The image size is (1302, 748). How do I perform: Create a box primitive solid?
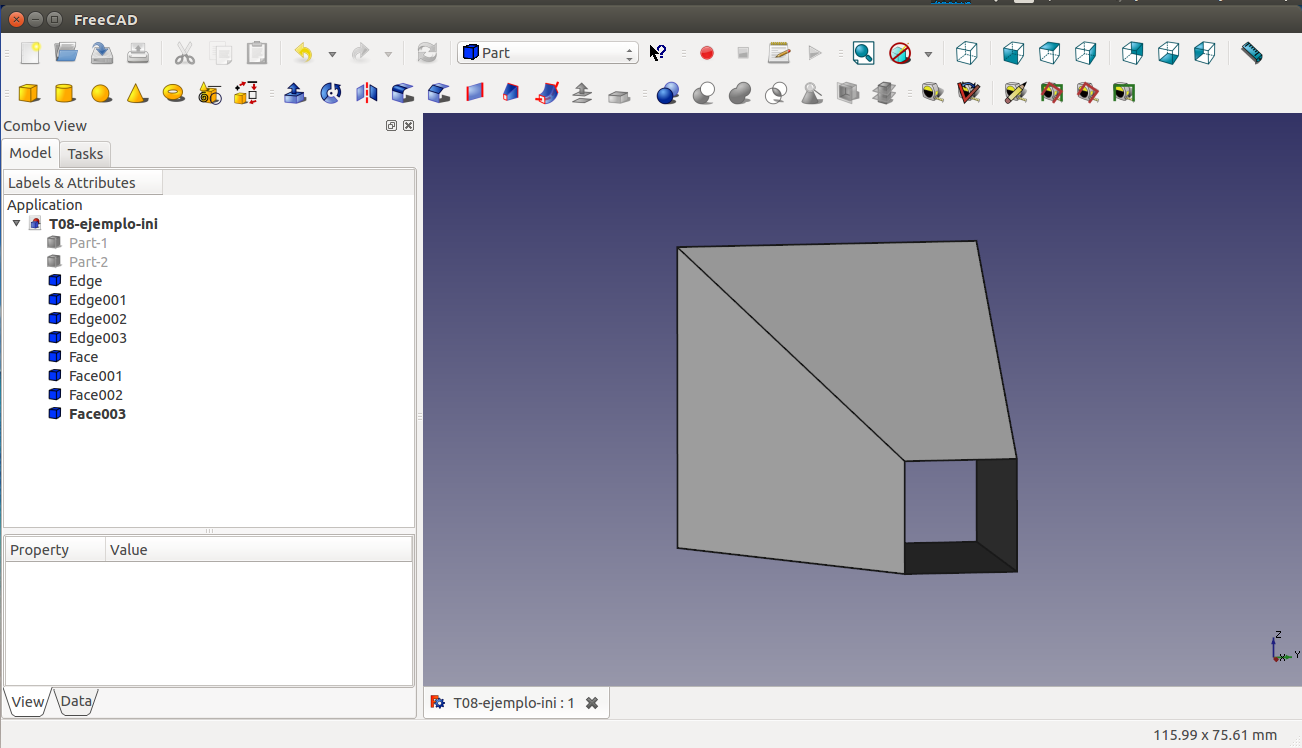tap(29, 93)
